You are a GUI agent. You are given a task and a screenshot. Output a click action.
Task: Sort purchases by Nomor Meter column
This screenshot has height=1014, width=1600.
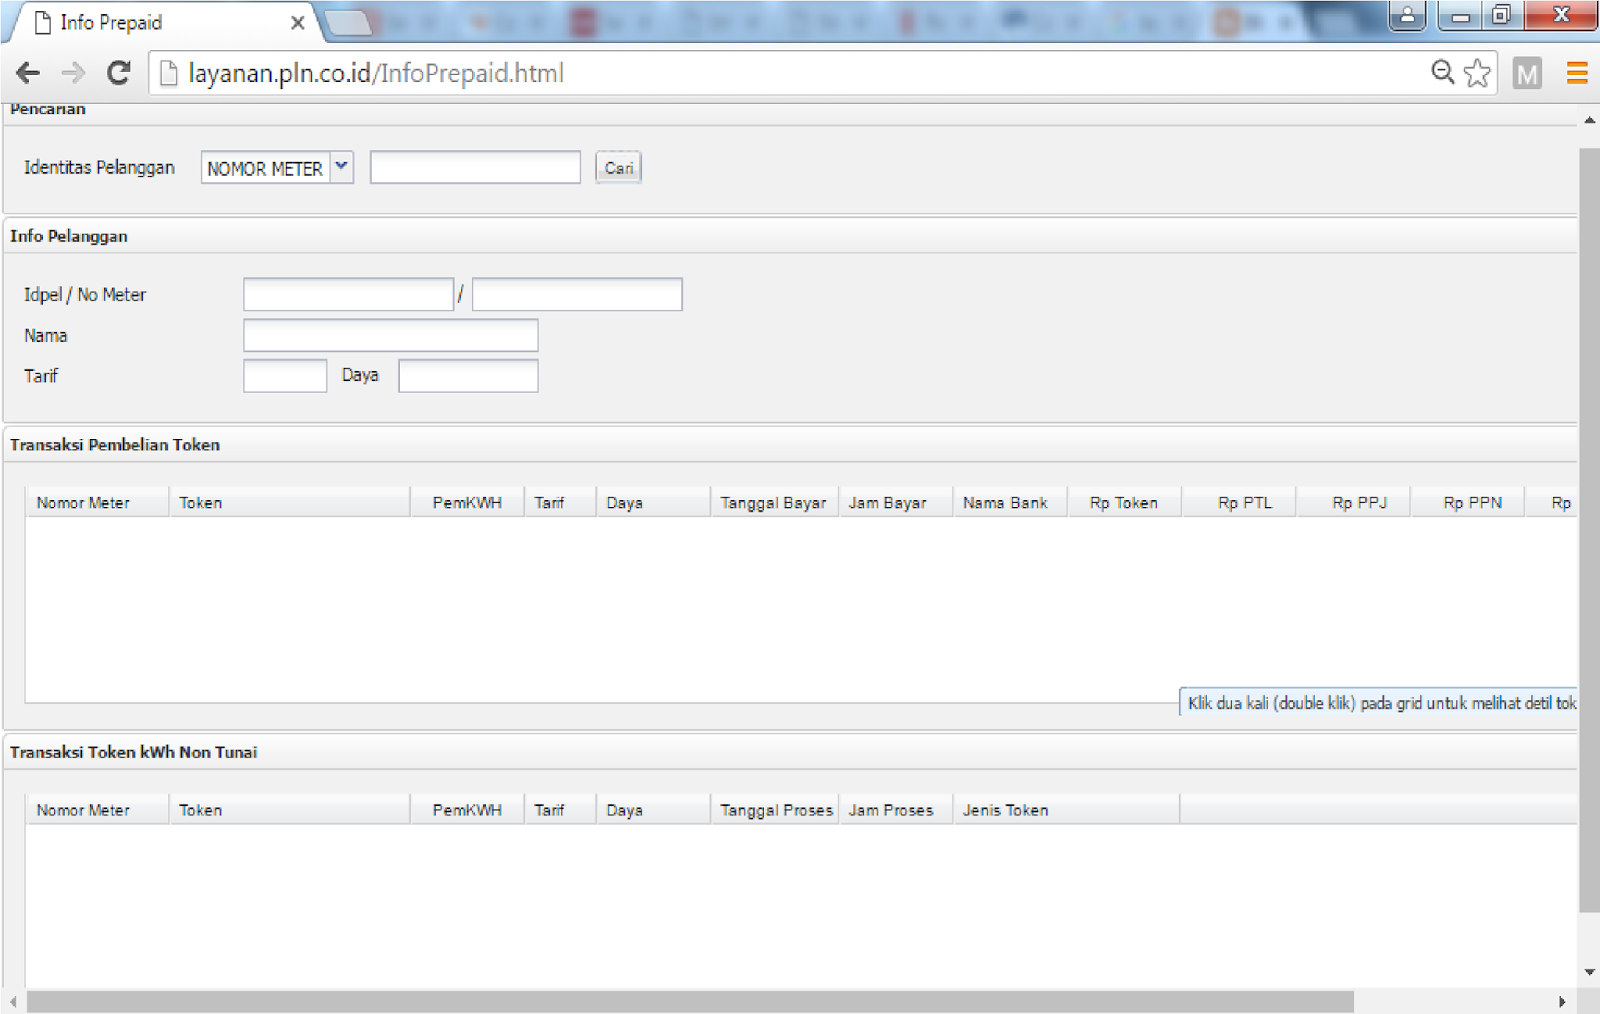[97, 502]
